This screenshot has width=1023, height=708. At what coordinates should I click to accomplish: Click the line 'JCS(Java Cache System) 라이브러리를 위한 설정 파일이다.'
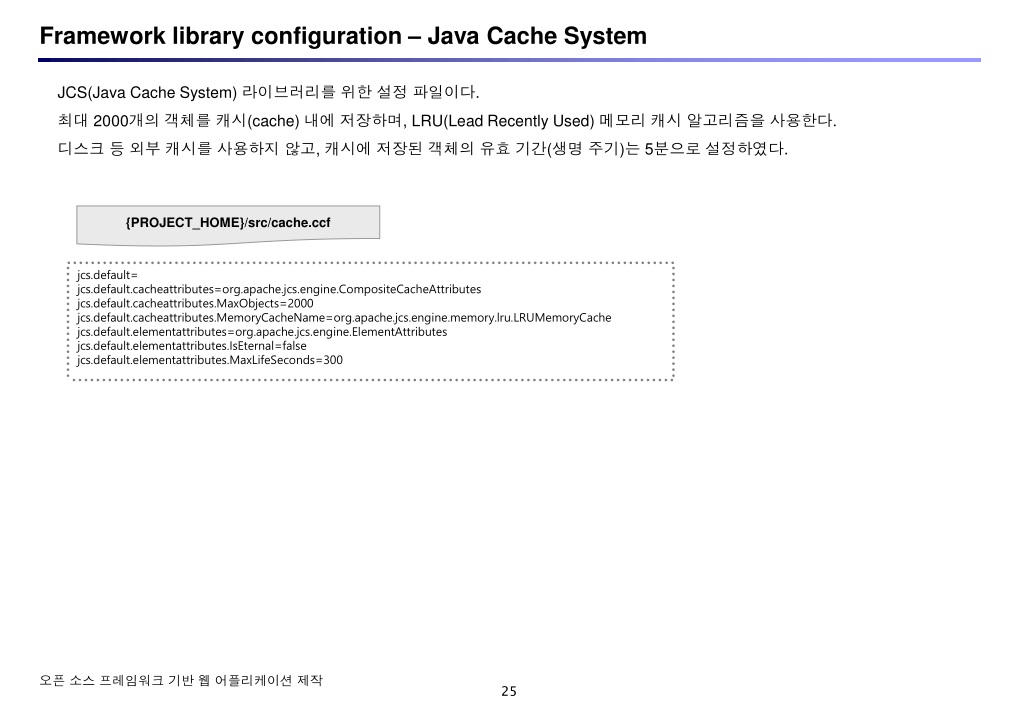tap(268, 92)
